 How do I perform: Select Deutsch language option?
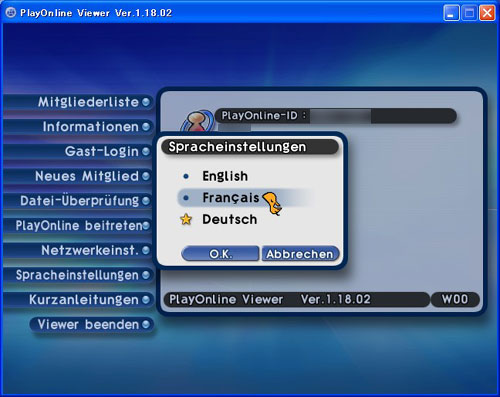coord(230,219)
